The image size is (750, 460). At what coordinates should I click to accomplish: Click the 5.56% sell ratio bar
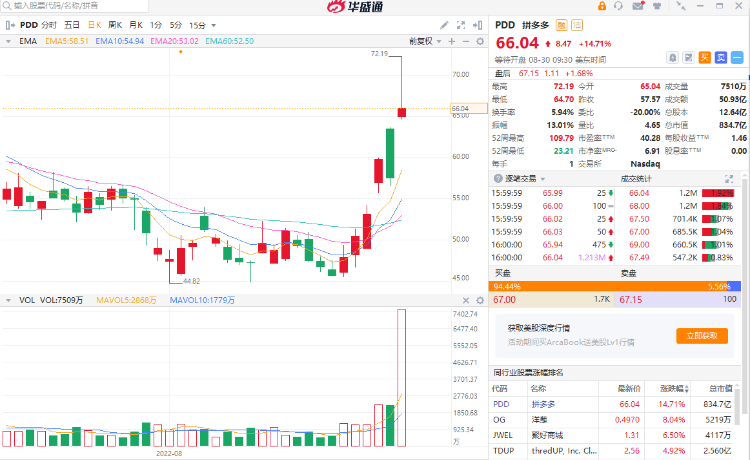coord(734,286)
